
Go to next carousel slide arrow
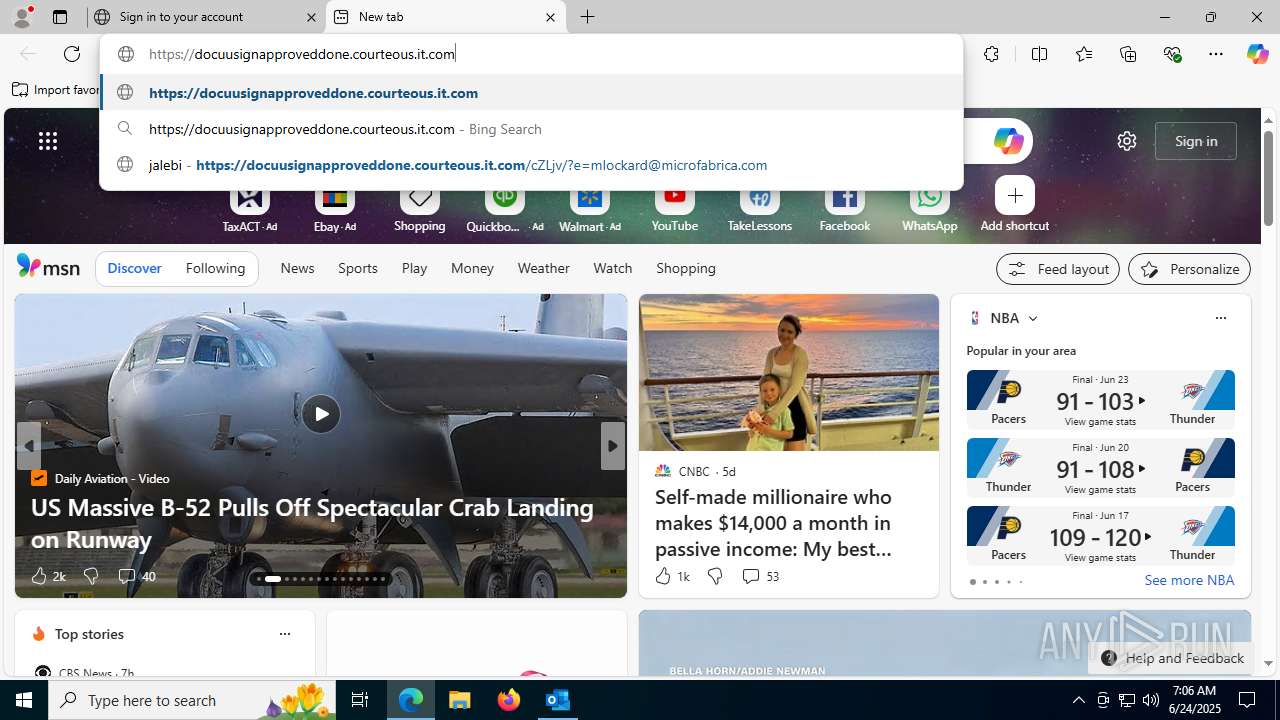tap(612, 446)
